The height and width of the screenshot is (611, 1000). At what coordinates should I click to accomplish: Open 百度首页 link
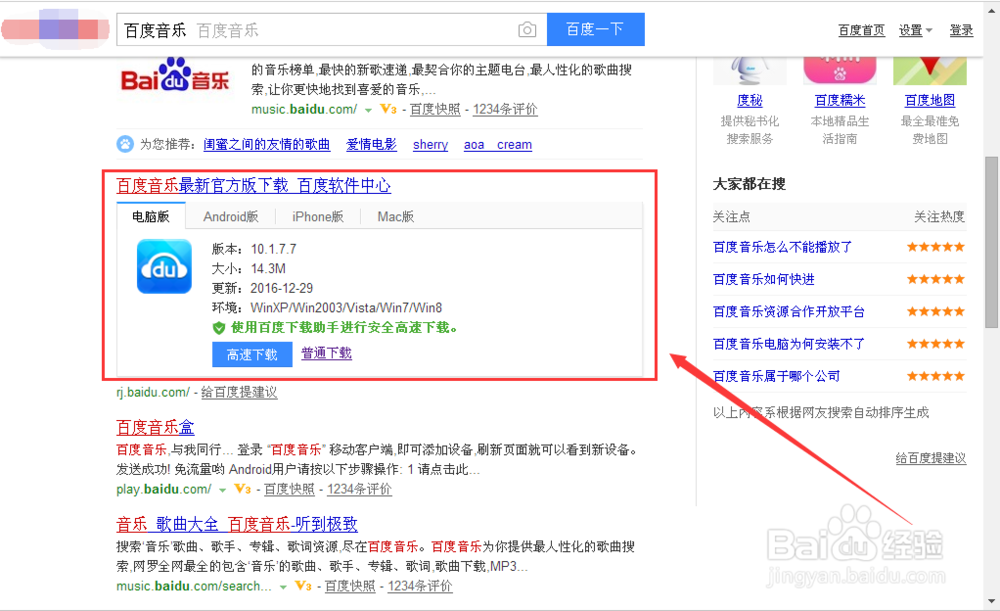861,30
